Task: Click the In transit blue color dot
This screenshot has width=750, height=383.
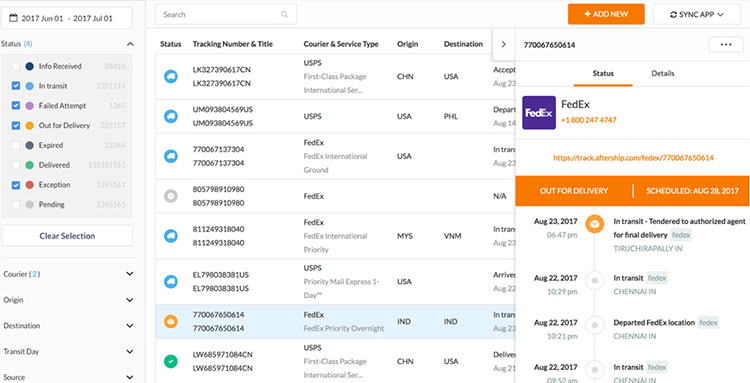Action: 30,86
